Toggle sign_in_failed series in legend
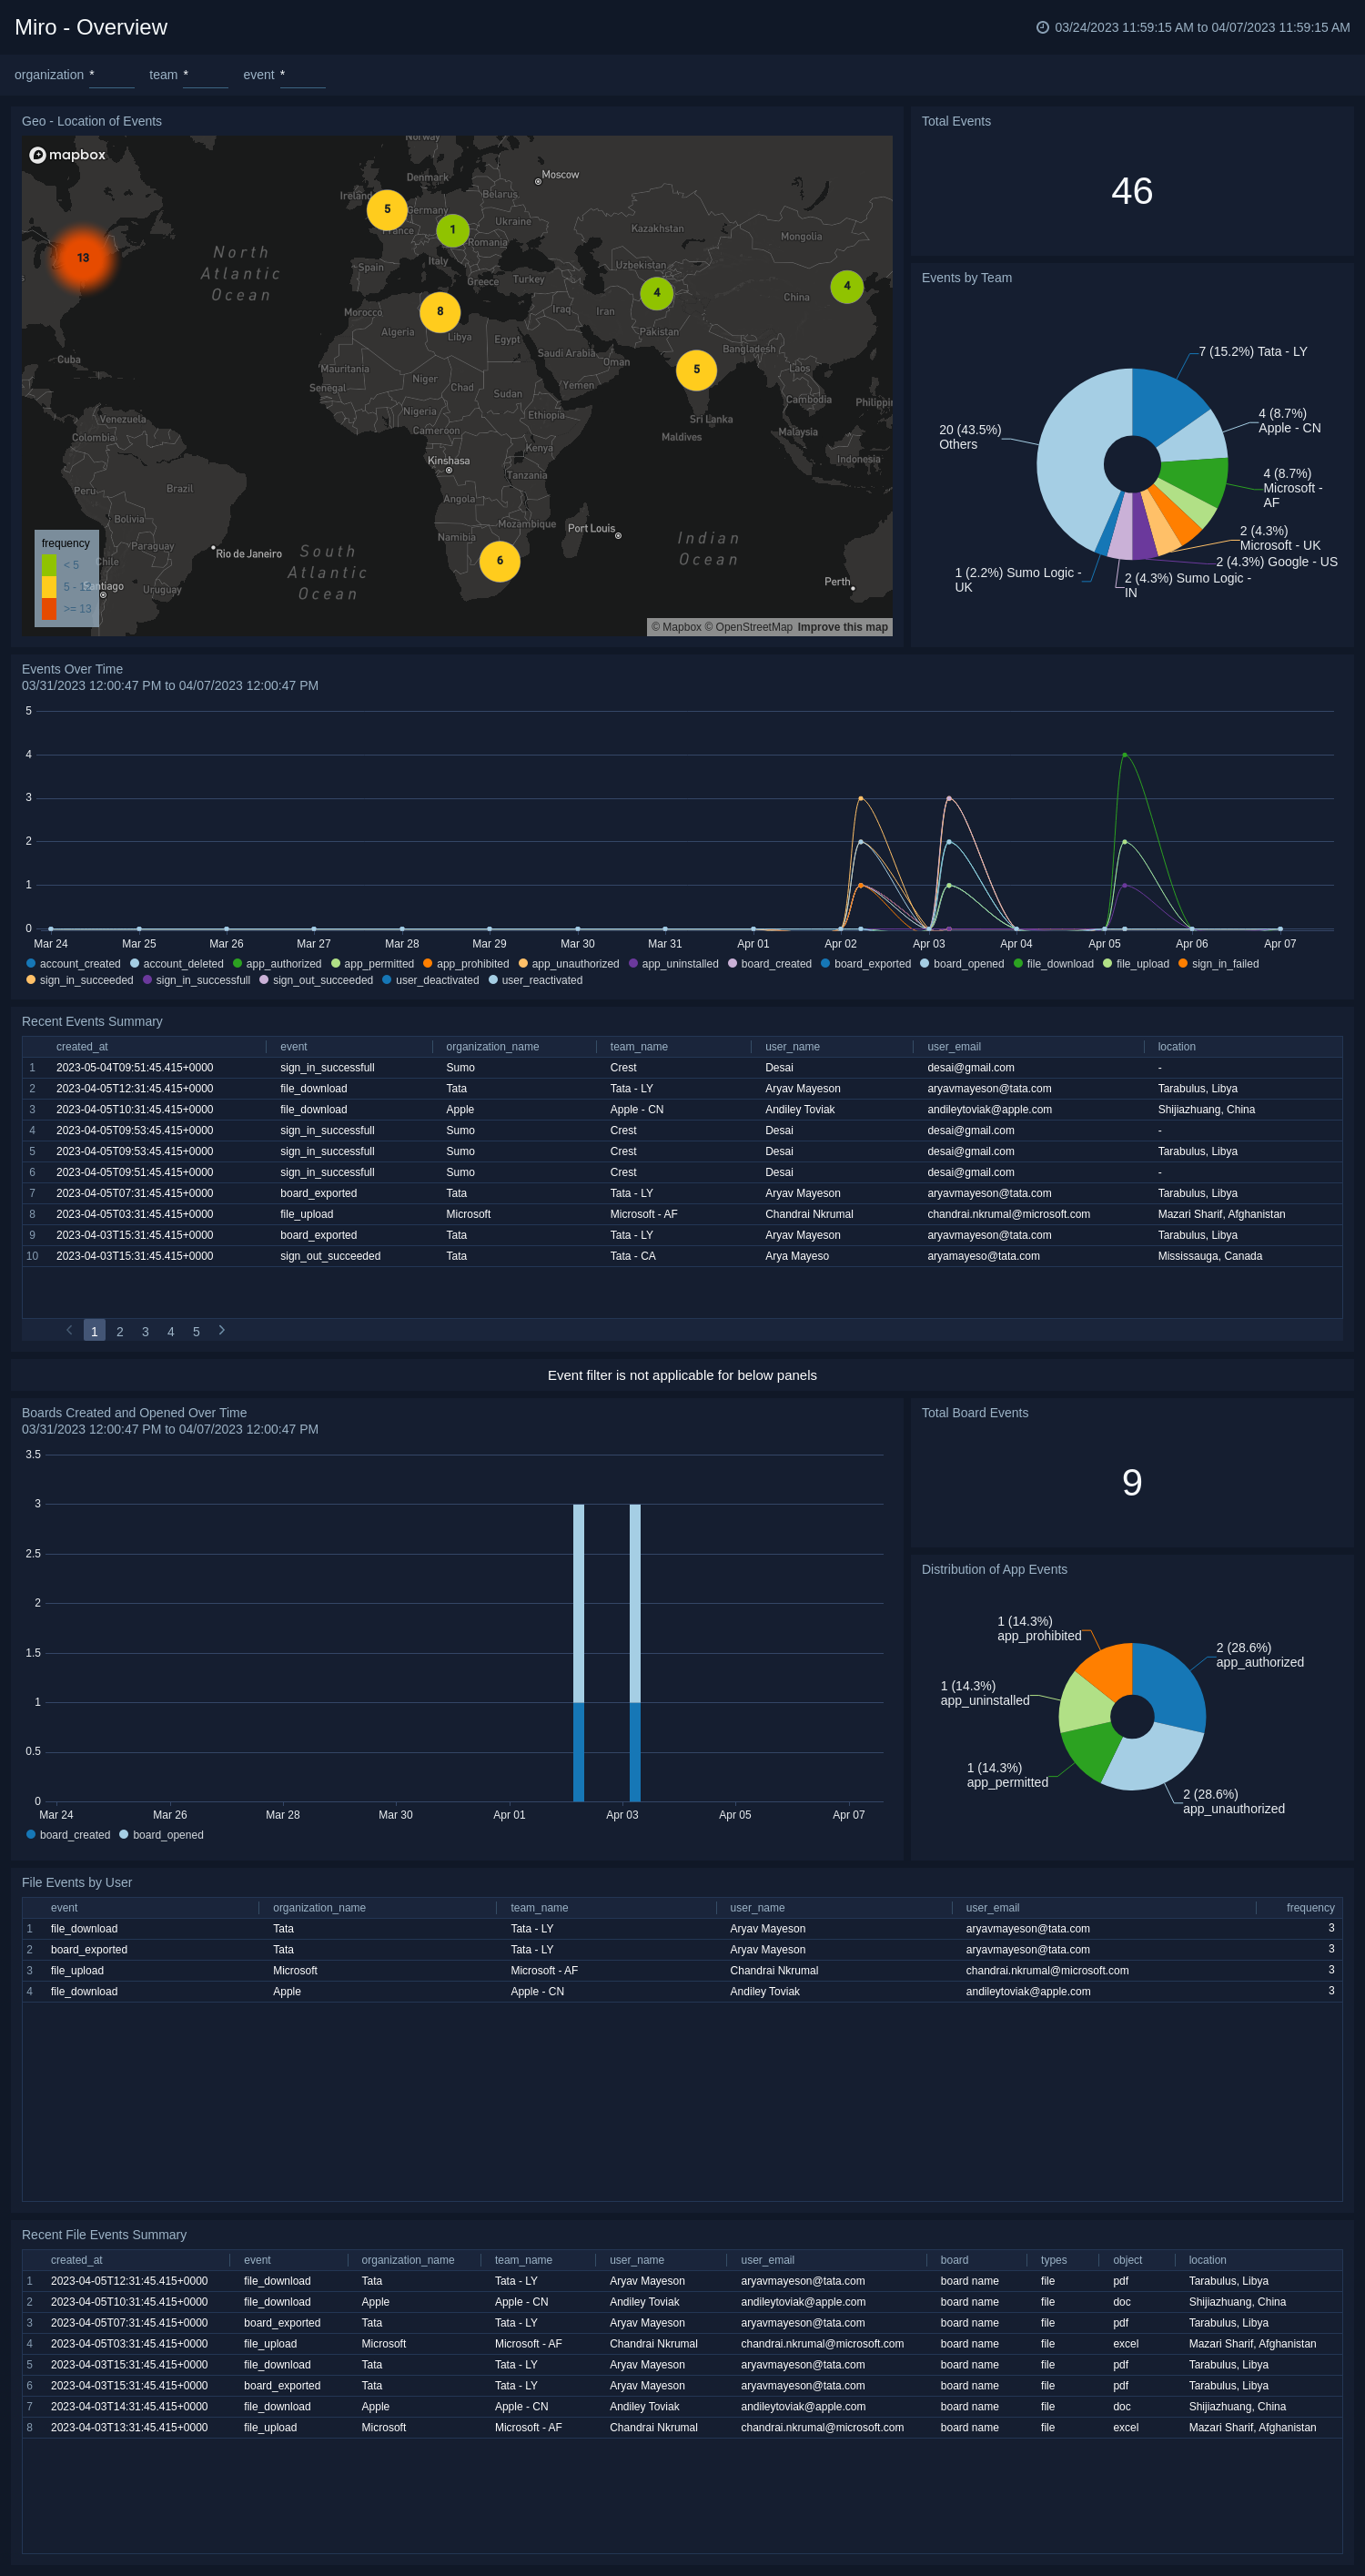The image size is (1365, 2576). [1219, 964]
